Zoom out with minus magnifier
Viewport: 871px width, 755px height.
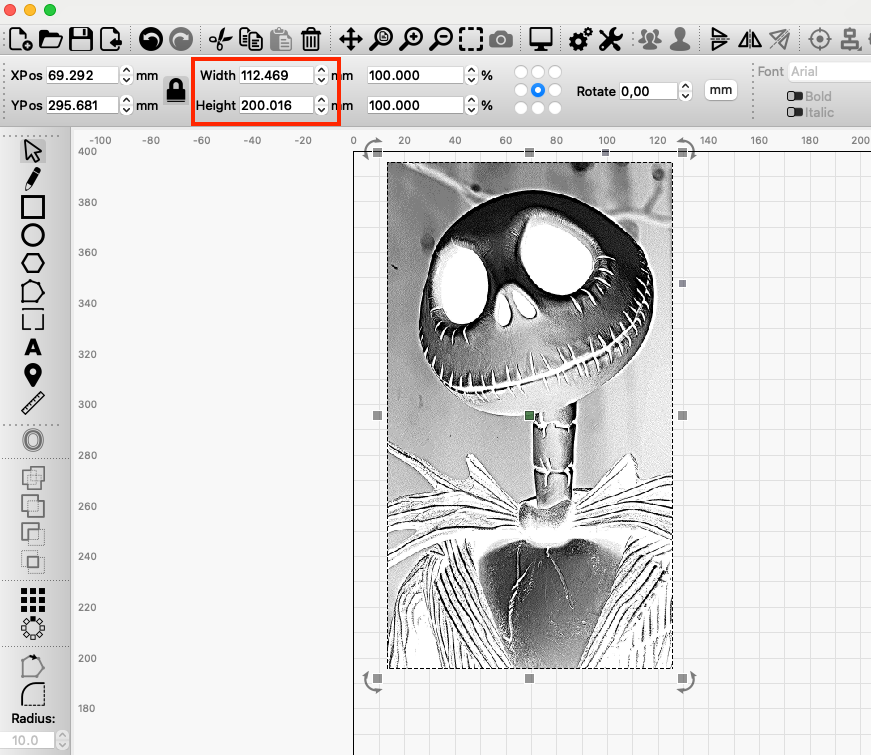coord(441,39)
